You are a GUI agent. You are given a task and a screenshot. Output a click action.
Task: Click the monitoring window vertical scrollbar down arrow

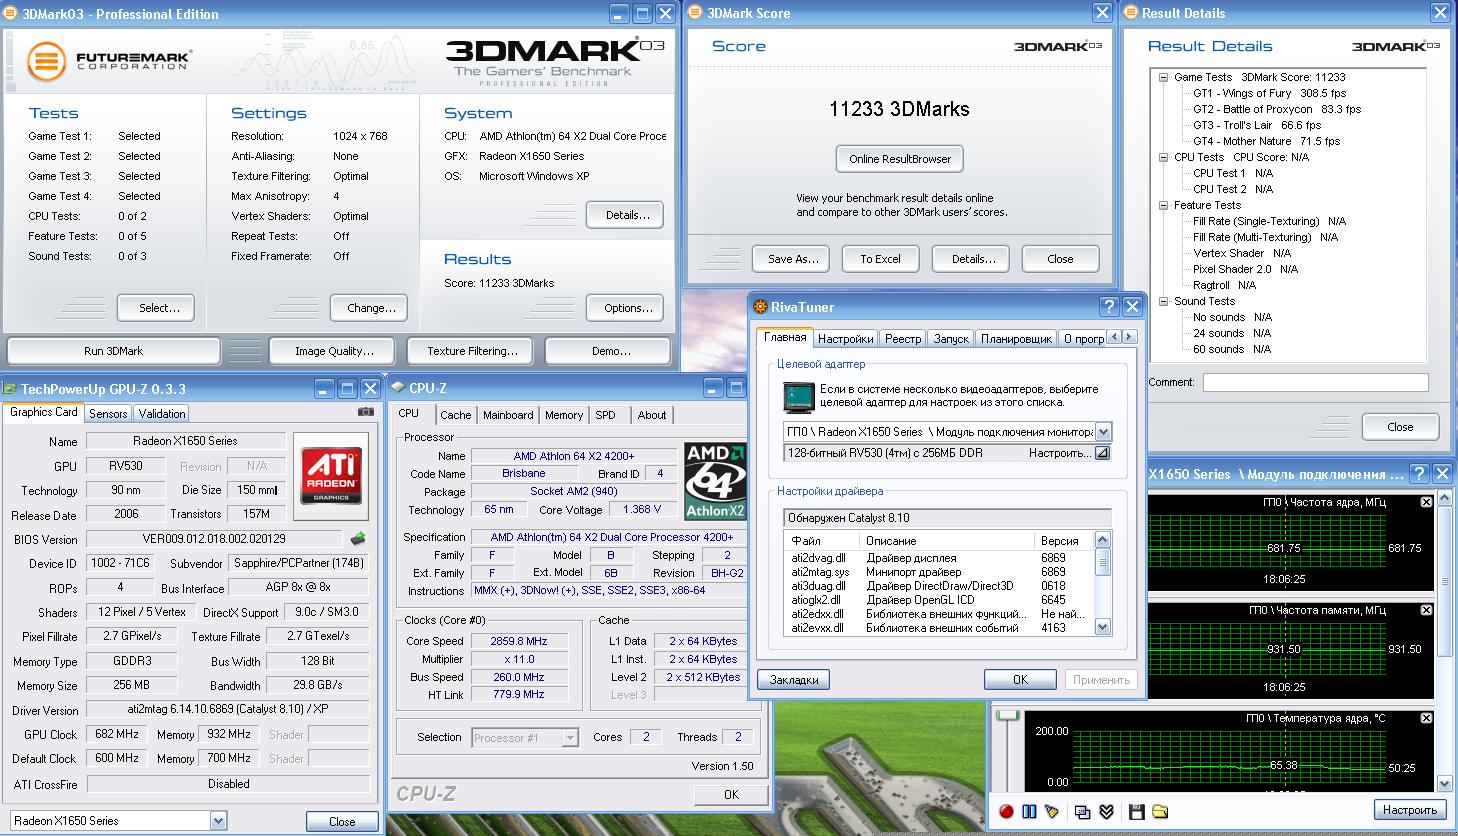coord(1444,784)
